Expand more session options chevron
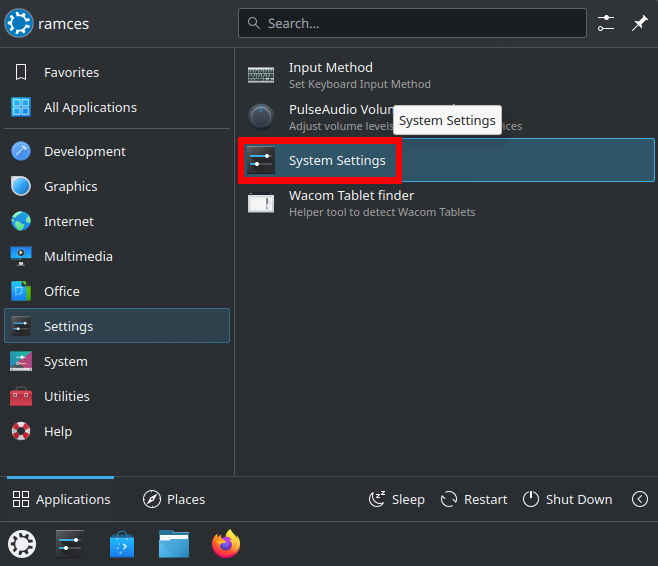 click(640, 499)
